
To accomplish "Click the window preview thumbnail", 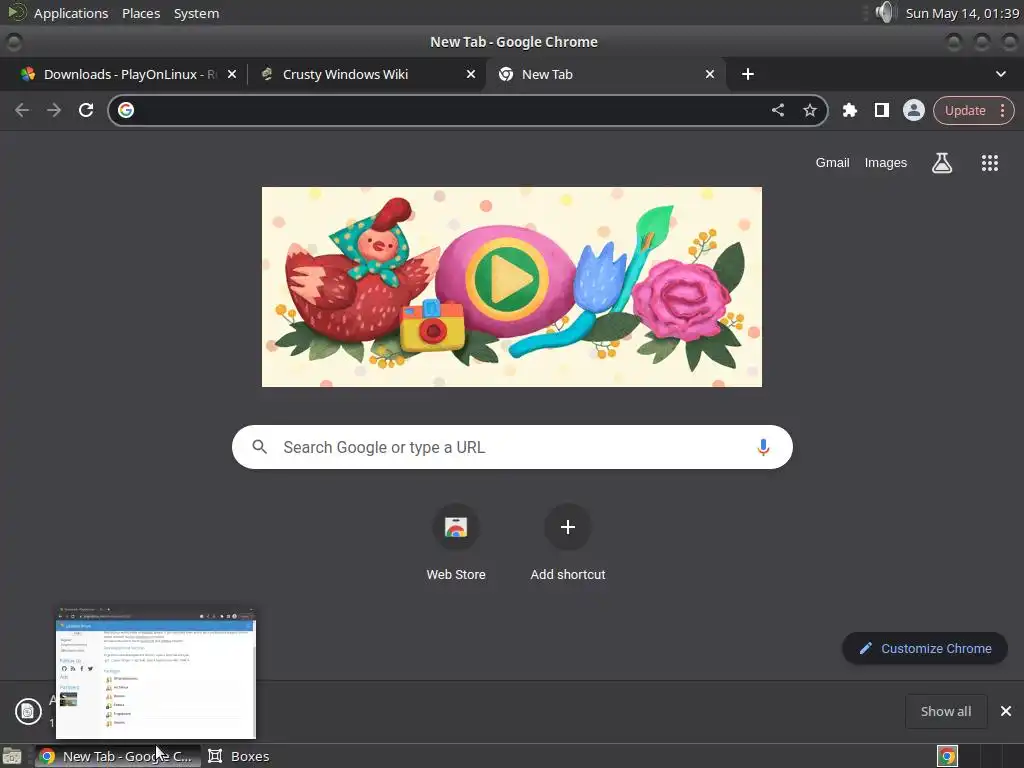I will coord(155,673).
